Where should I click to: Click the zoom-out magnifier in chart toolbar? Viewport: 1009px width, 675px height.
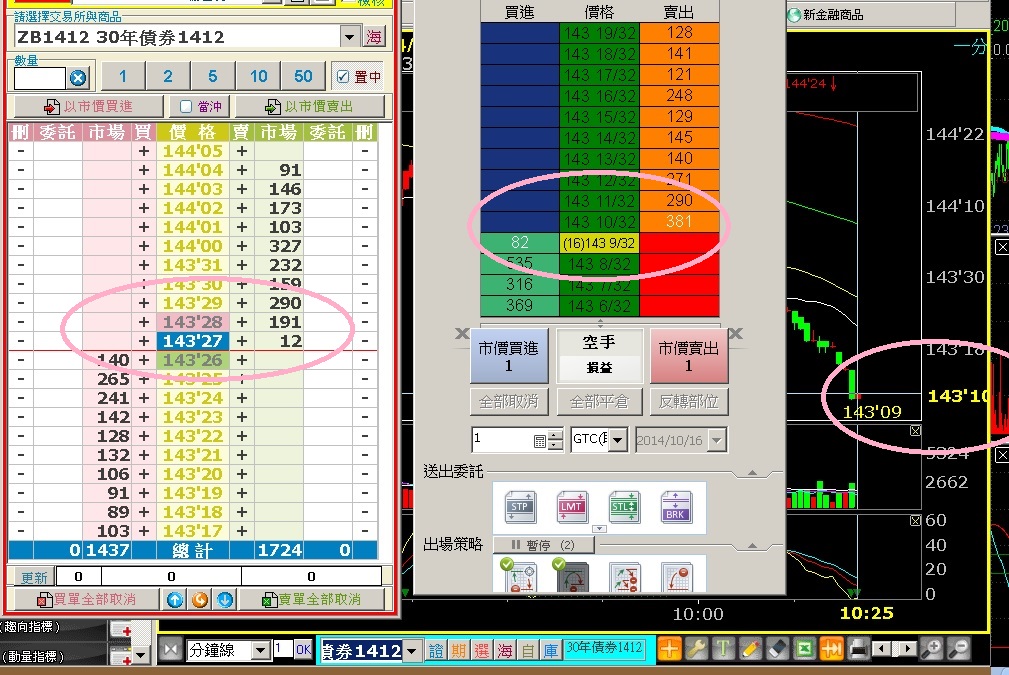[958, 649]
